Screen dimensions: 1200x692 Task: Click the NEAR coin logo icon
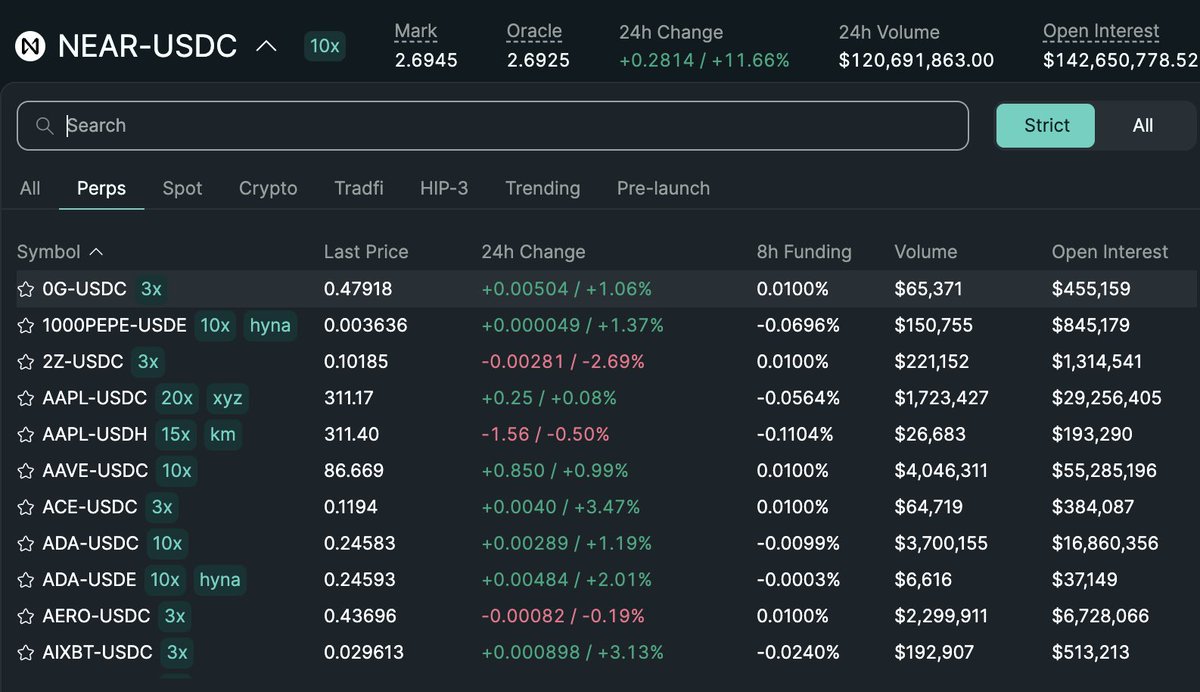31,46
